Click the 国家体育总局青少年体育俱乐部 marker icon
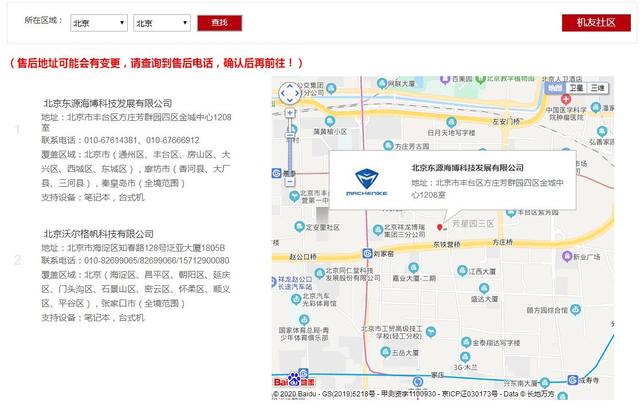640x417 pixels. coord(304,320)
